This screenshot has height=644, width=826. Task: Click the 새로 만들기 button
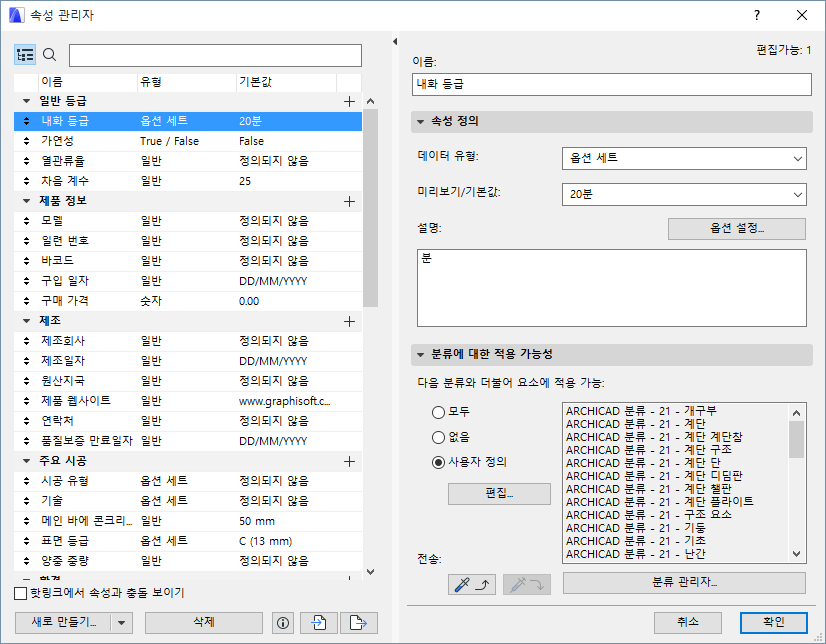click(x=63, y=623)
